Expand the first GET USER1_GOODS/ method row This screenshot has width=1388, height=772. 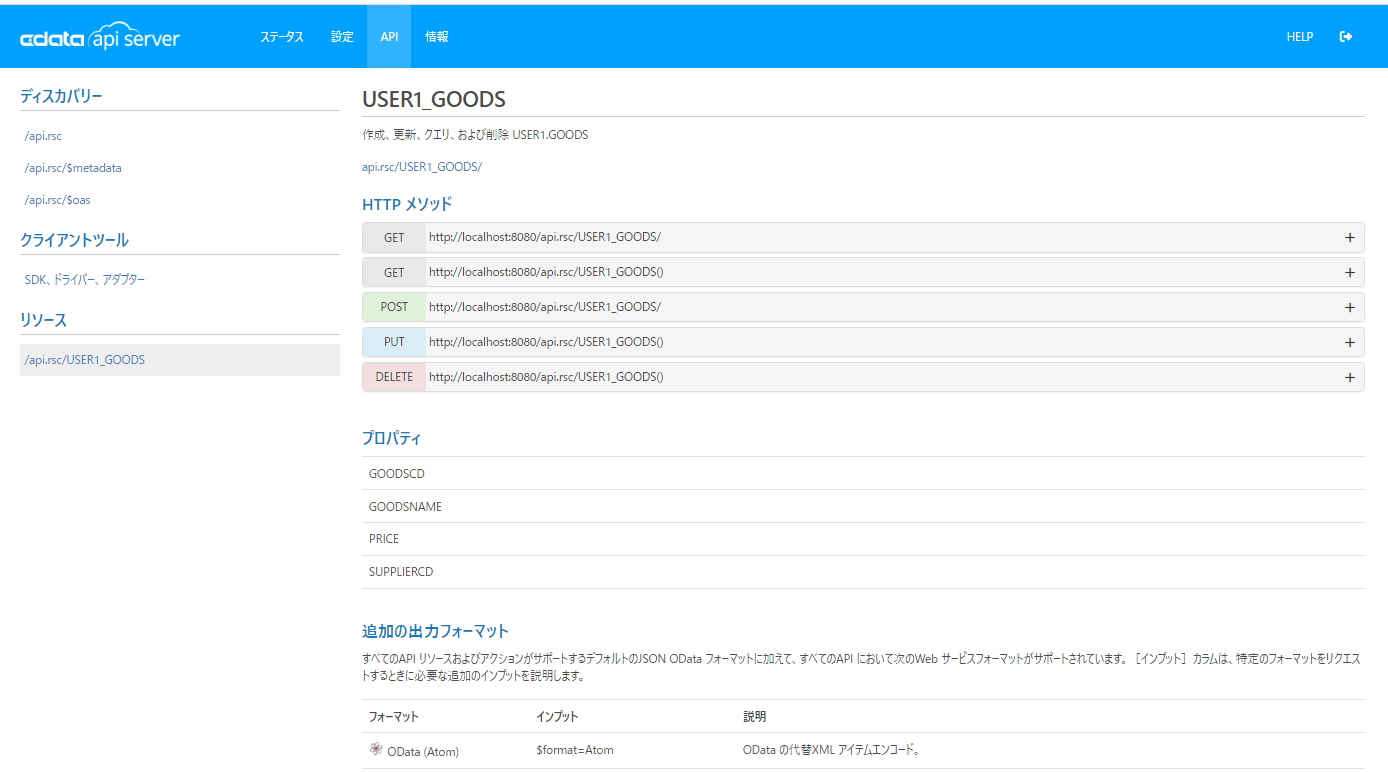(1349, 238)
